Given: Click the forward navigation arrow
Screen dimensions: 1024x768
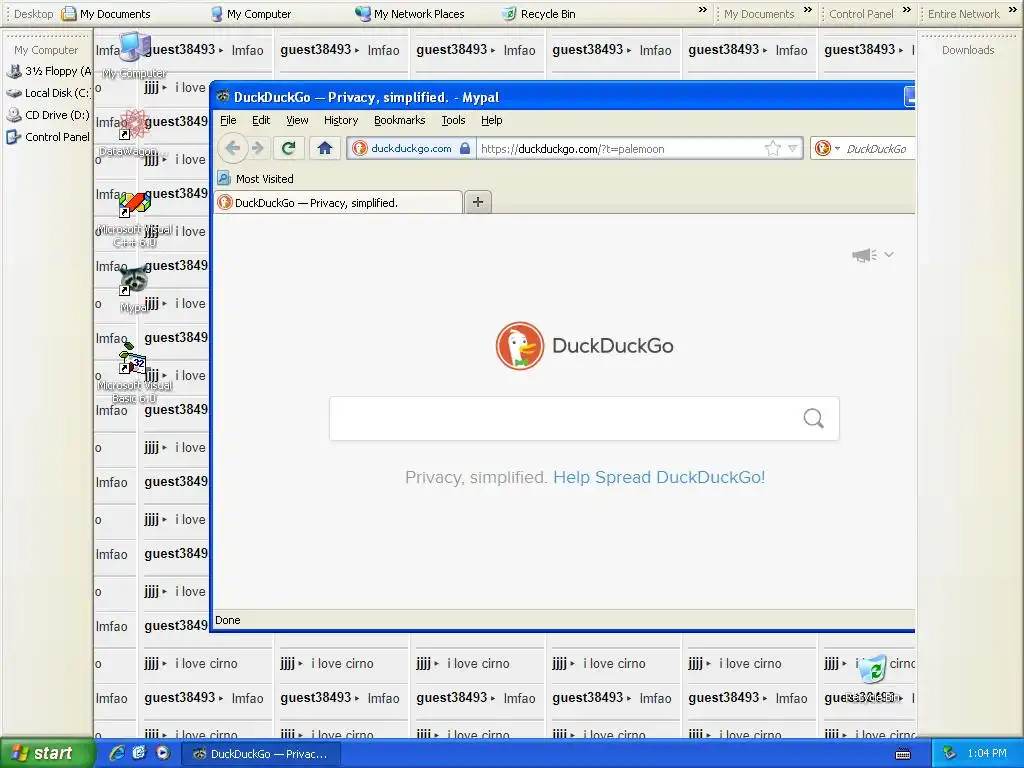Looking at the screenshot, I should point(258,148).
